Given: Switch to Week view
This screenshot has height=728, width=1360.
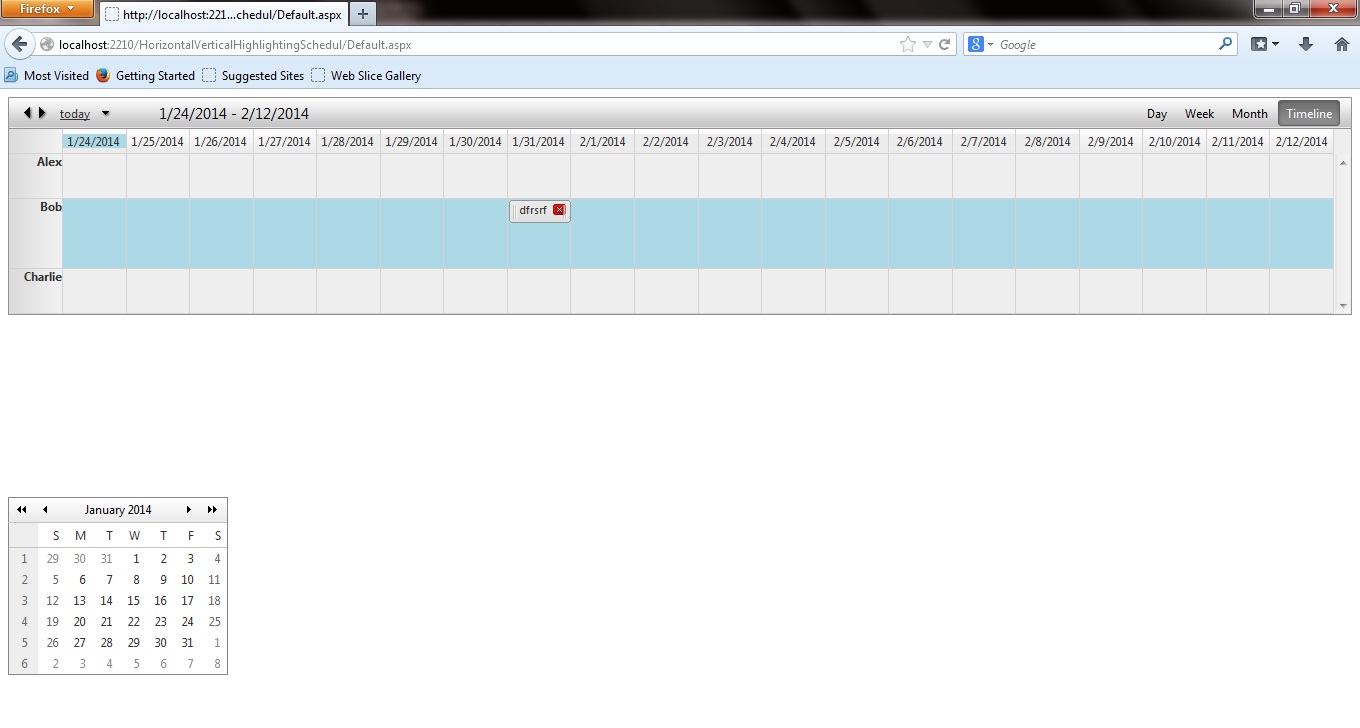Looking at the screenshot, I should click(1199, 114).
